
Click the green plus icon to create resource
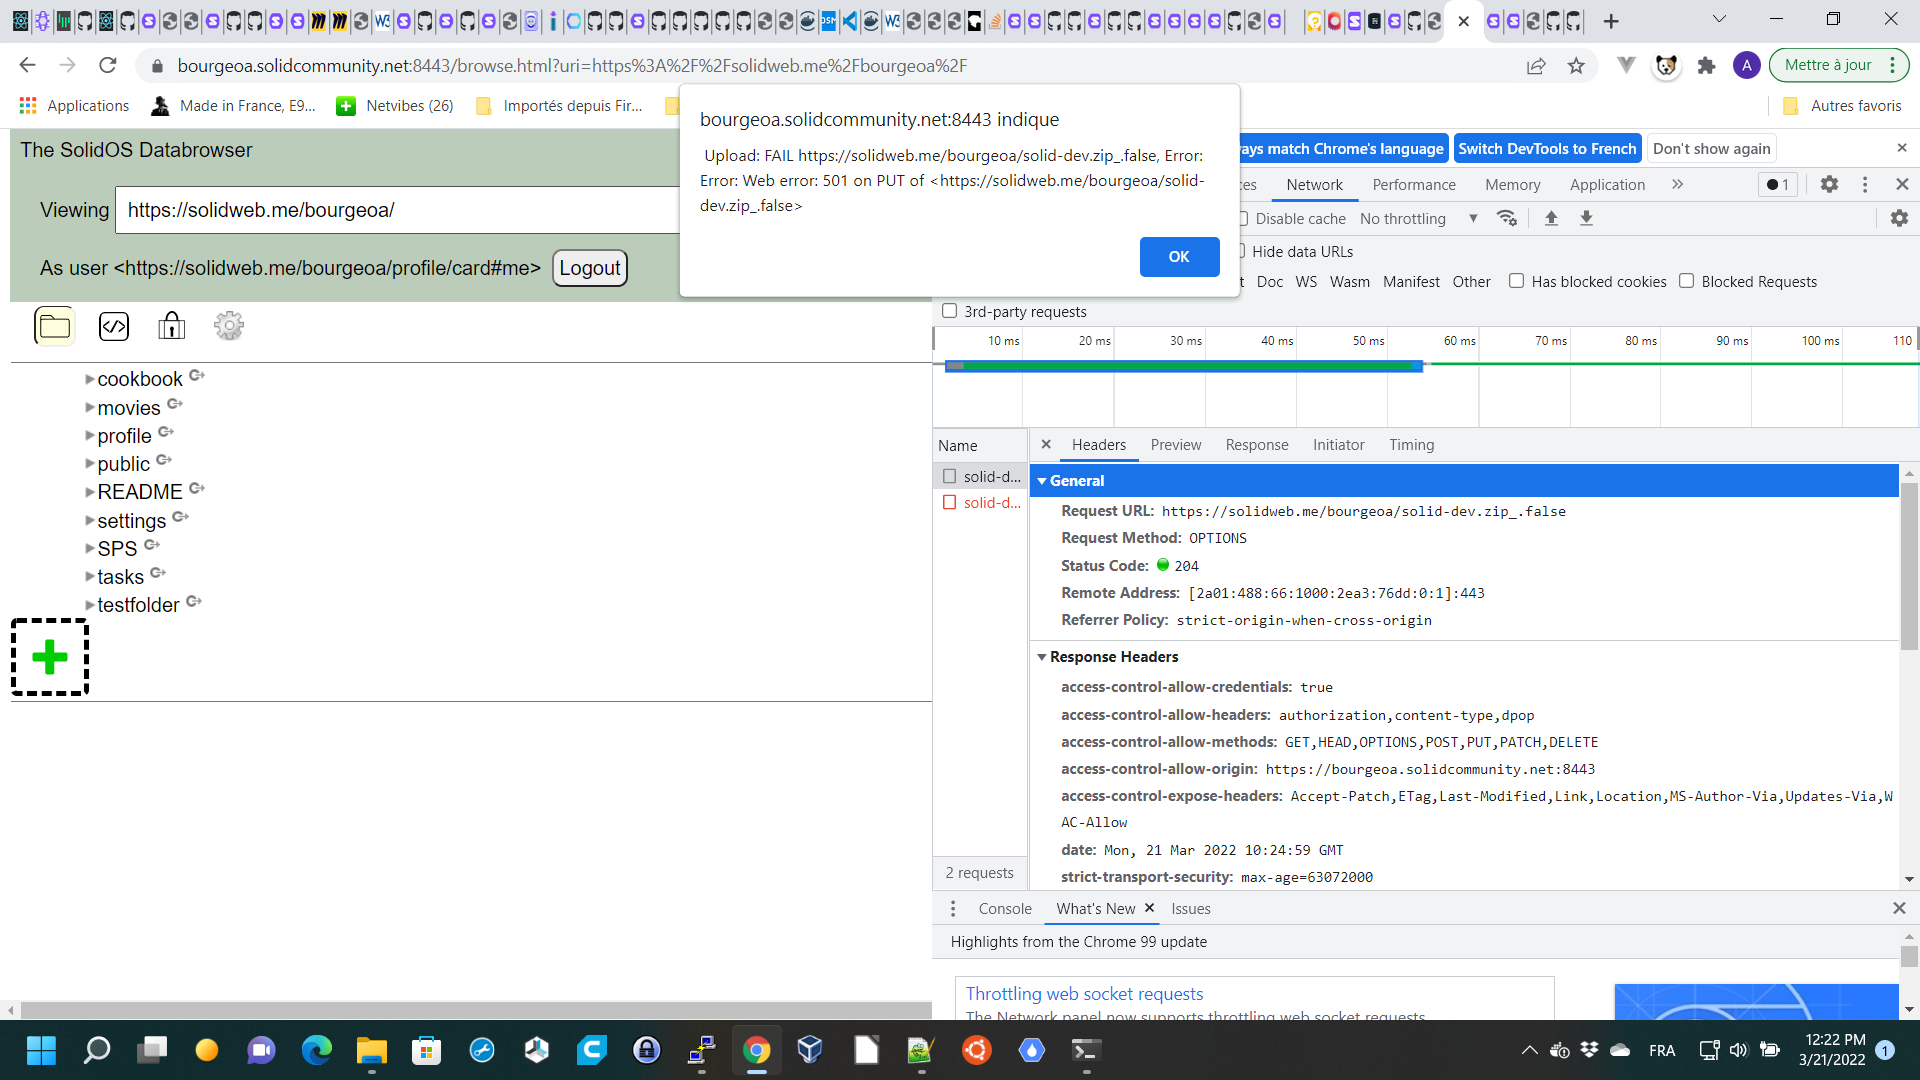[x=49, y=657]
